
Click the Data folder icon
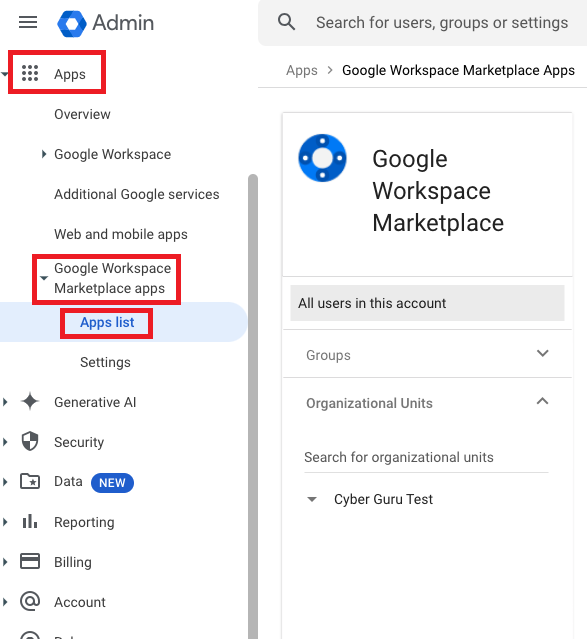pos(30,481)
